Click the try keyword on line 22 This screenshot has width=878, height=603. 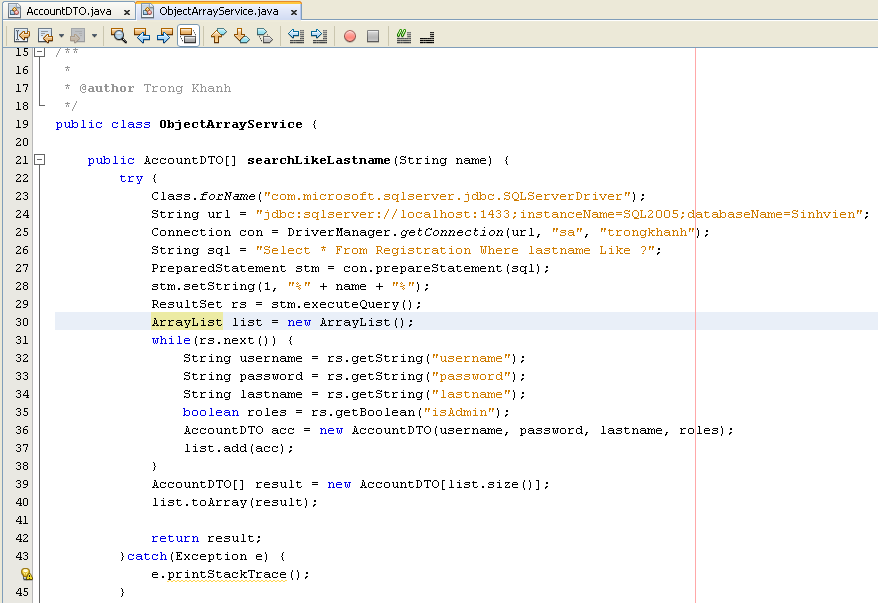[131, 178]
